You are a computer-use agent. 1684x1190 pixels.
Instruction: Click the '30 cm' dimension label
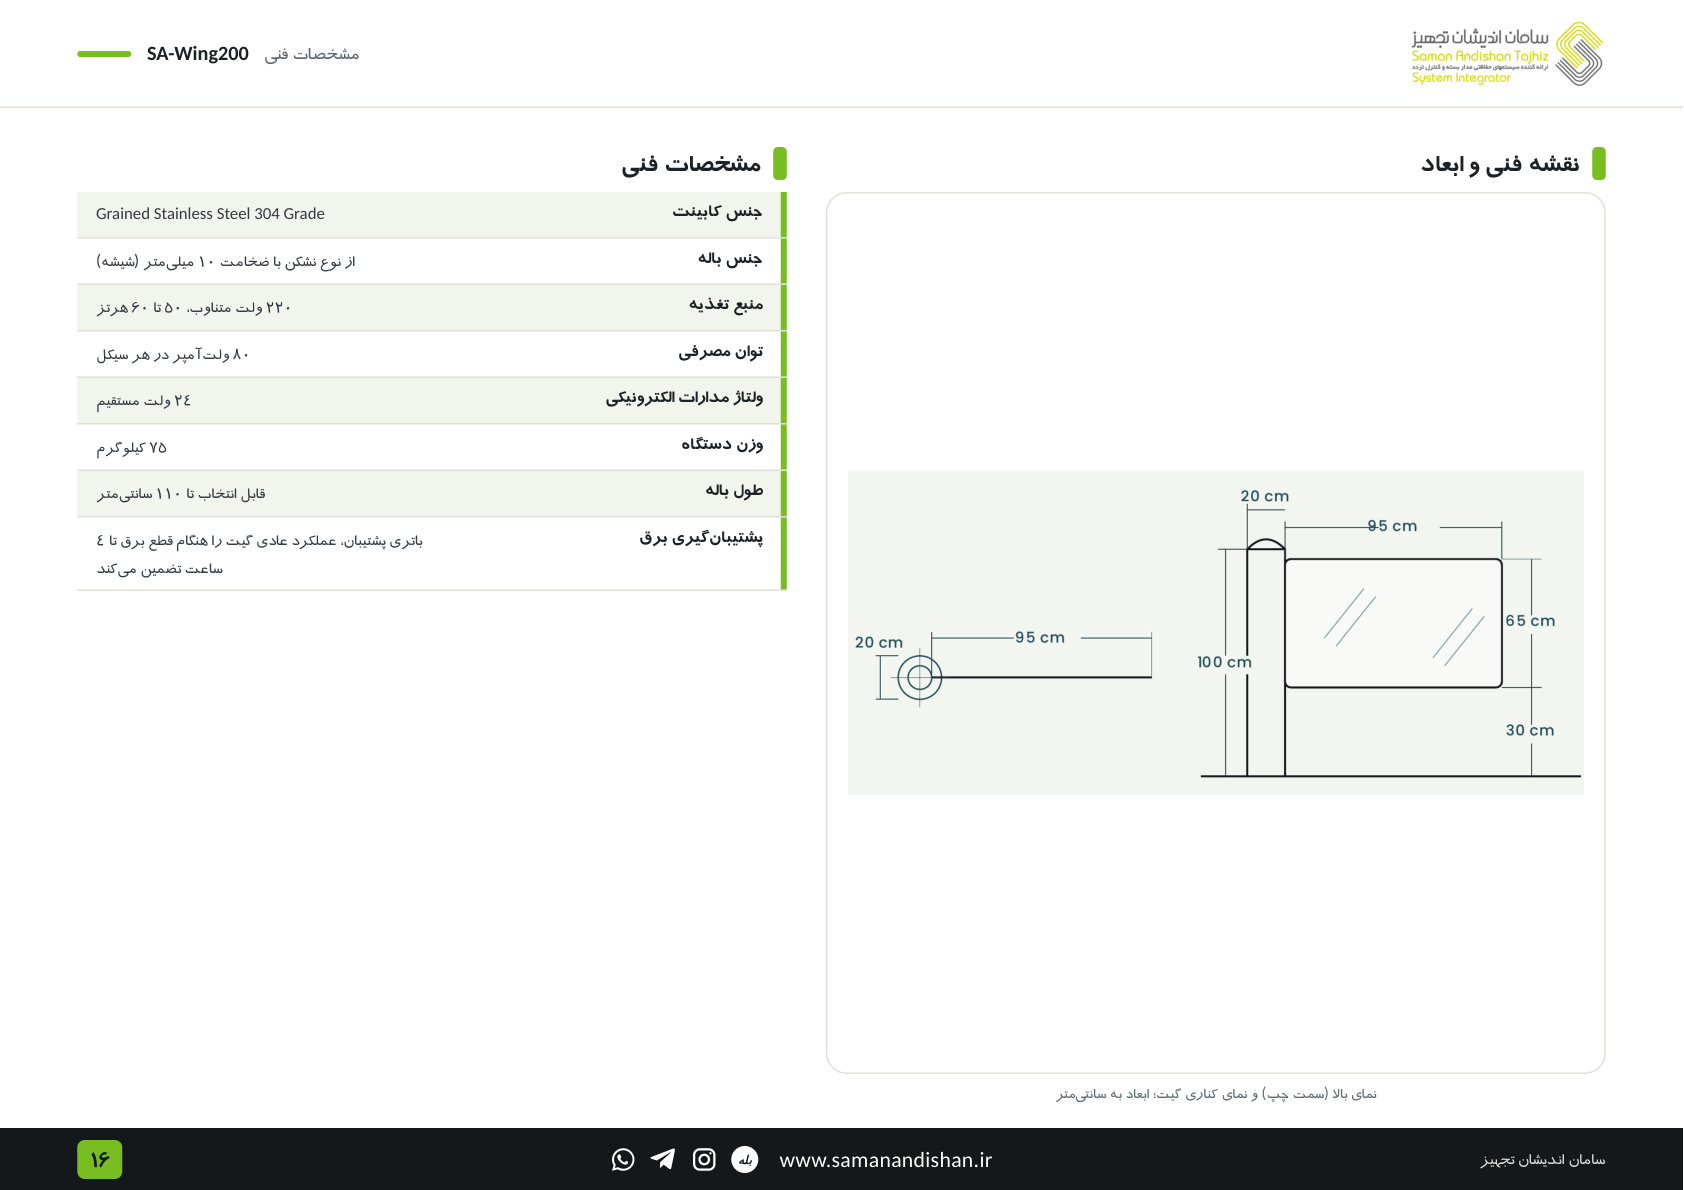point(1530,731)
